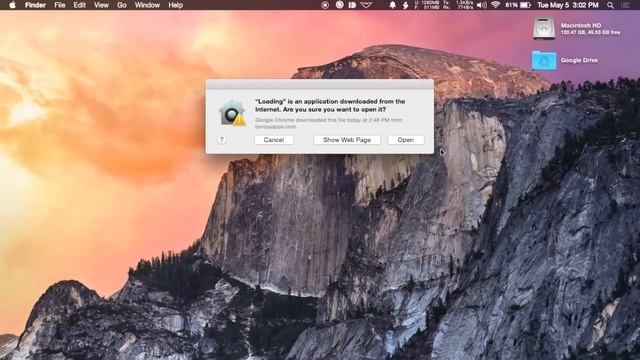Open the Finder menu
Image resolution: width=640 pixels, height=360 pixels.
click(35, 5)
